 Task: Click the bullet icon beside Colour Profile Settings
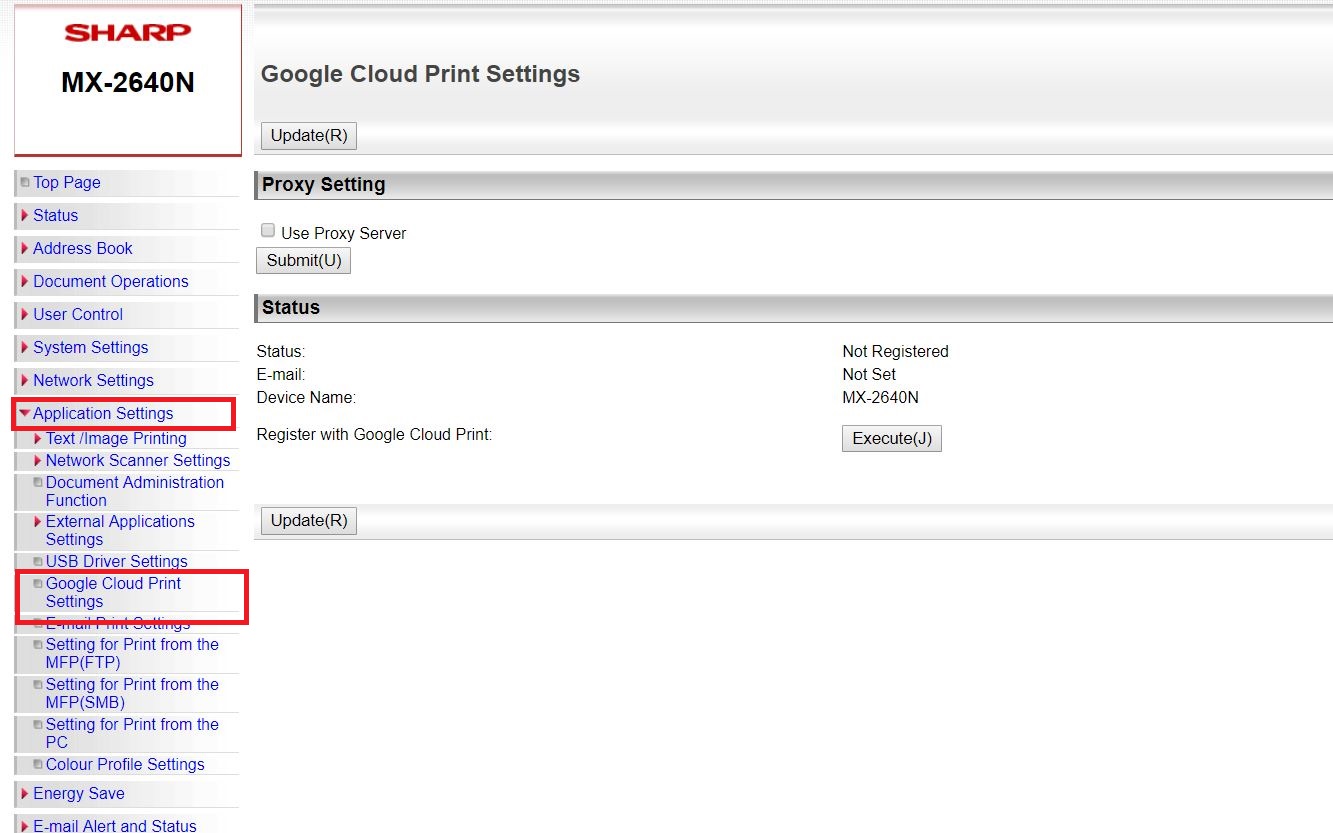tap(38, 765)
